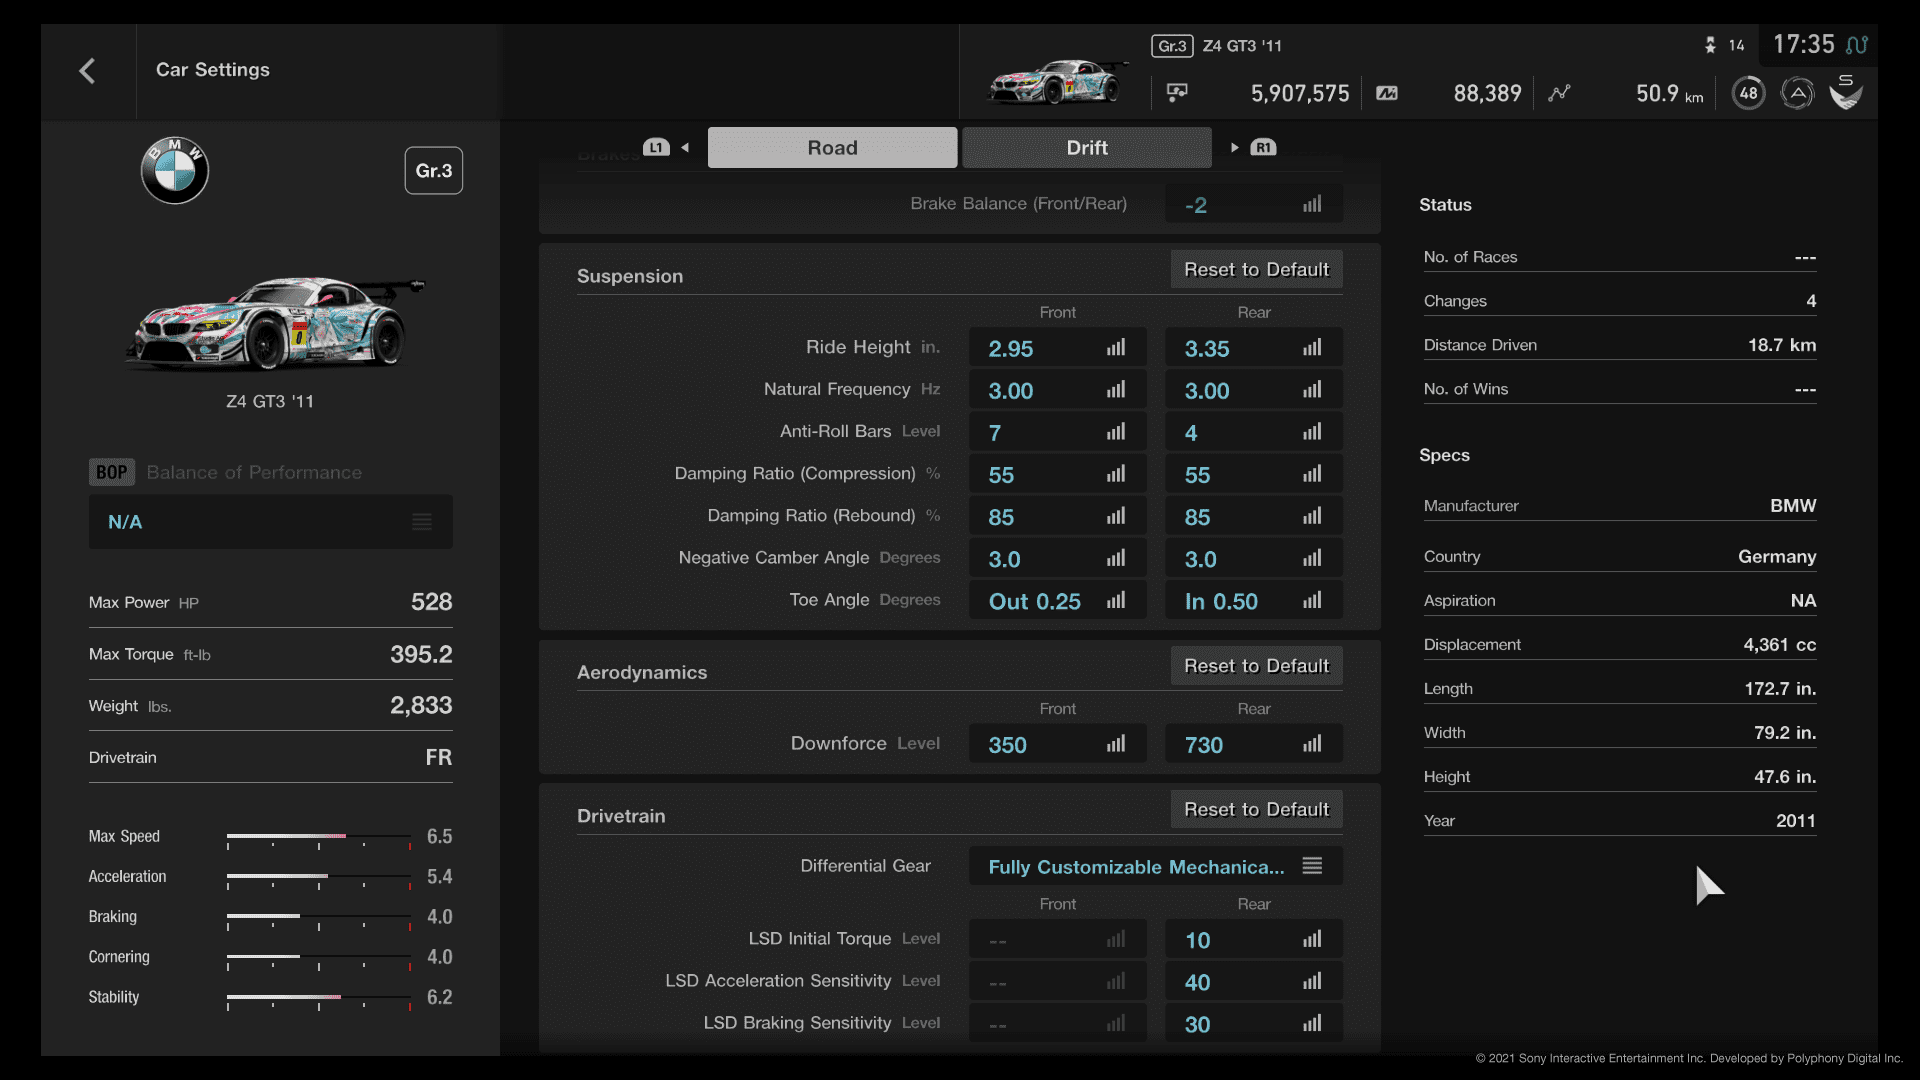Click the Displacement 4,361 cc row
1920x1080 pixels.
[x=1620, y=645]
